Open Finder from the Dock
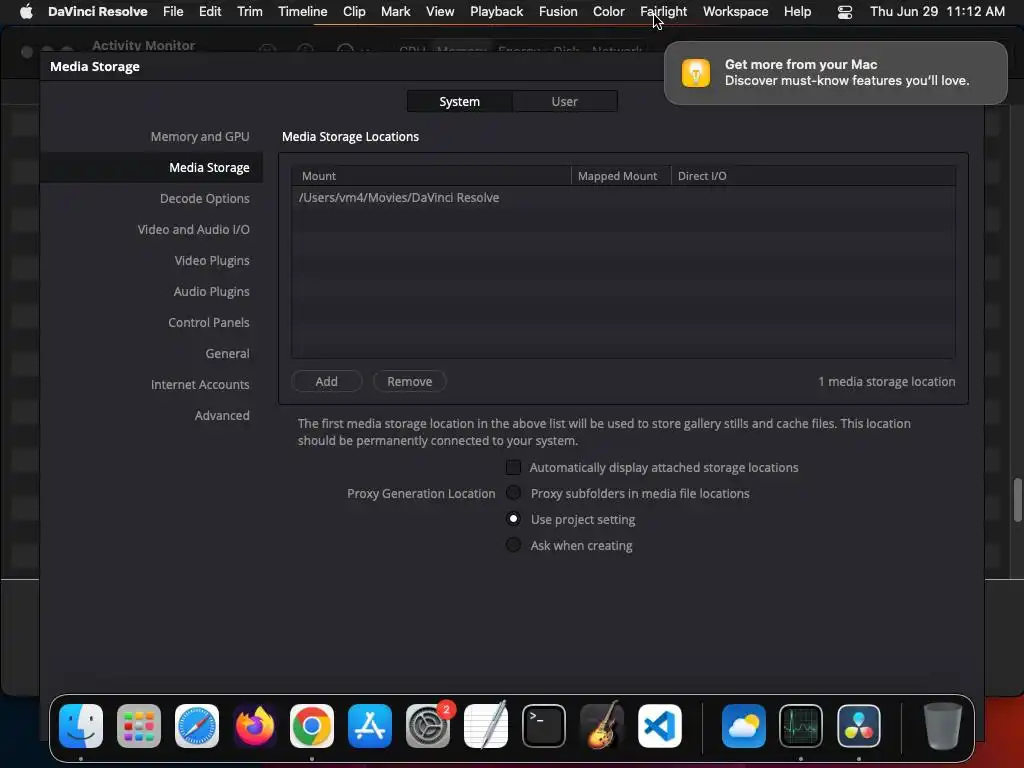 point(81,726)
